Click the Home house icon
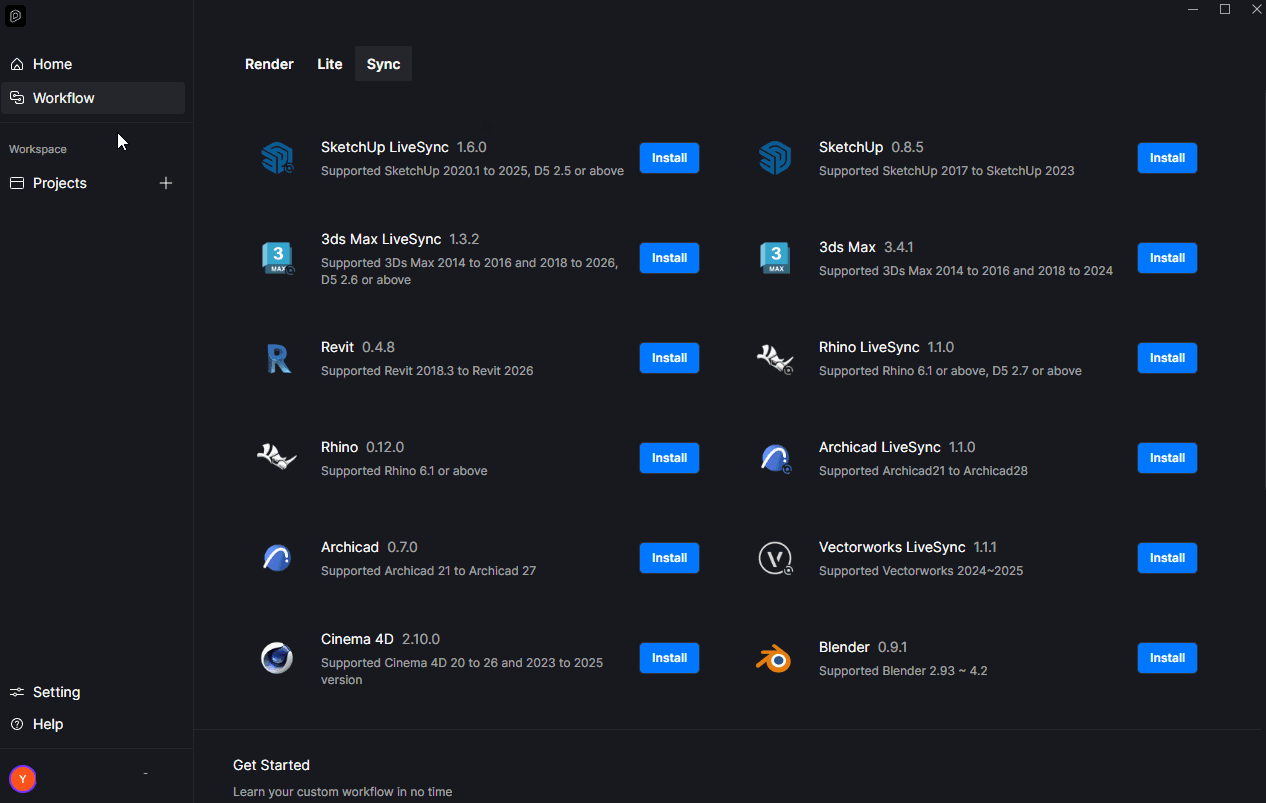This screenshot has width=1266, height=803. pyautogui.click(x=17, y=64)
